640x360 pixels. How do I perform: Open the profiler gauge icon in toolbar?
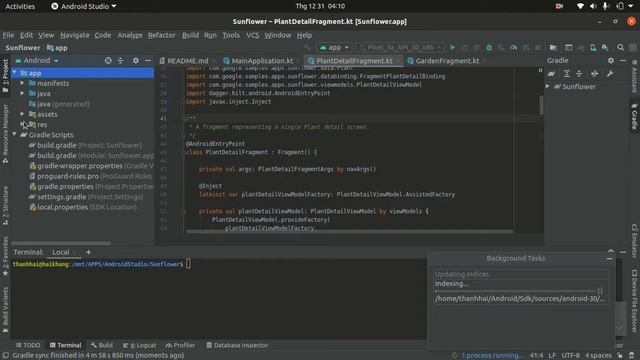point(513,48)
